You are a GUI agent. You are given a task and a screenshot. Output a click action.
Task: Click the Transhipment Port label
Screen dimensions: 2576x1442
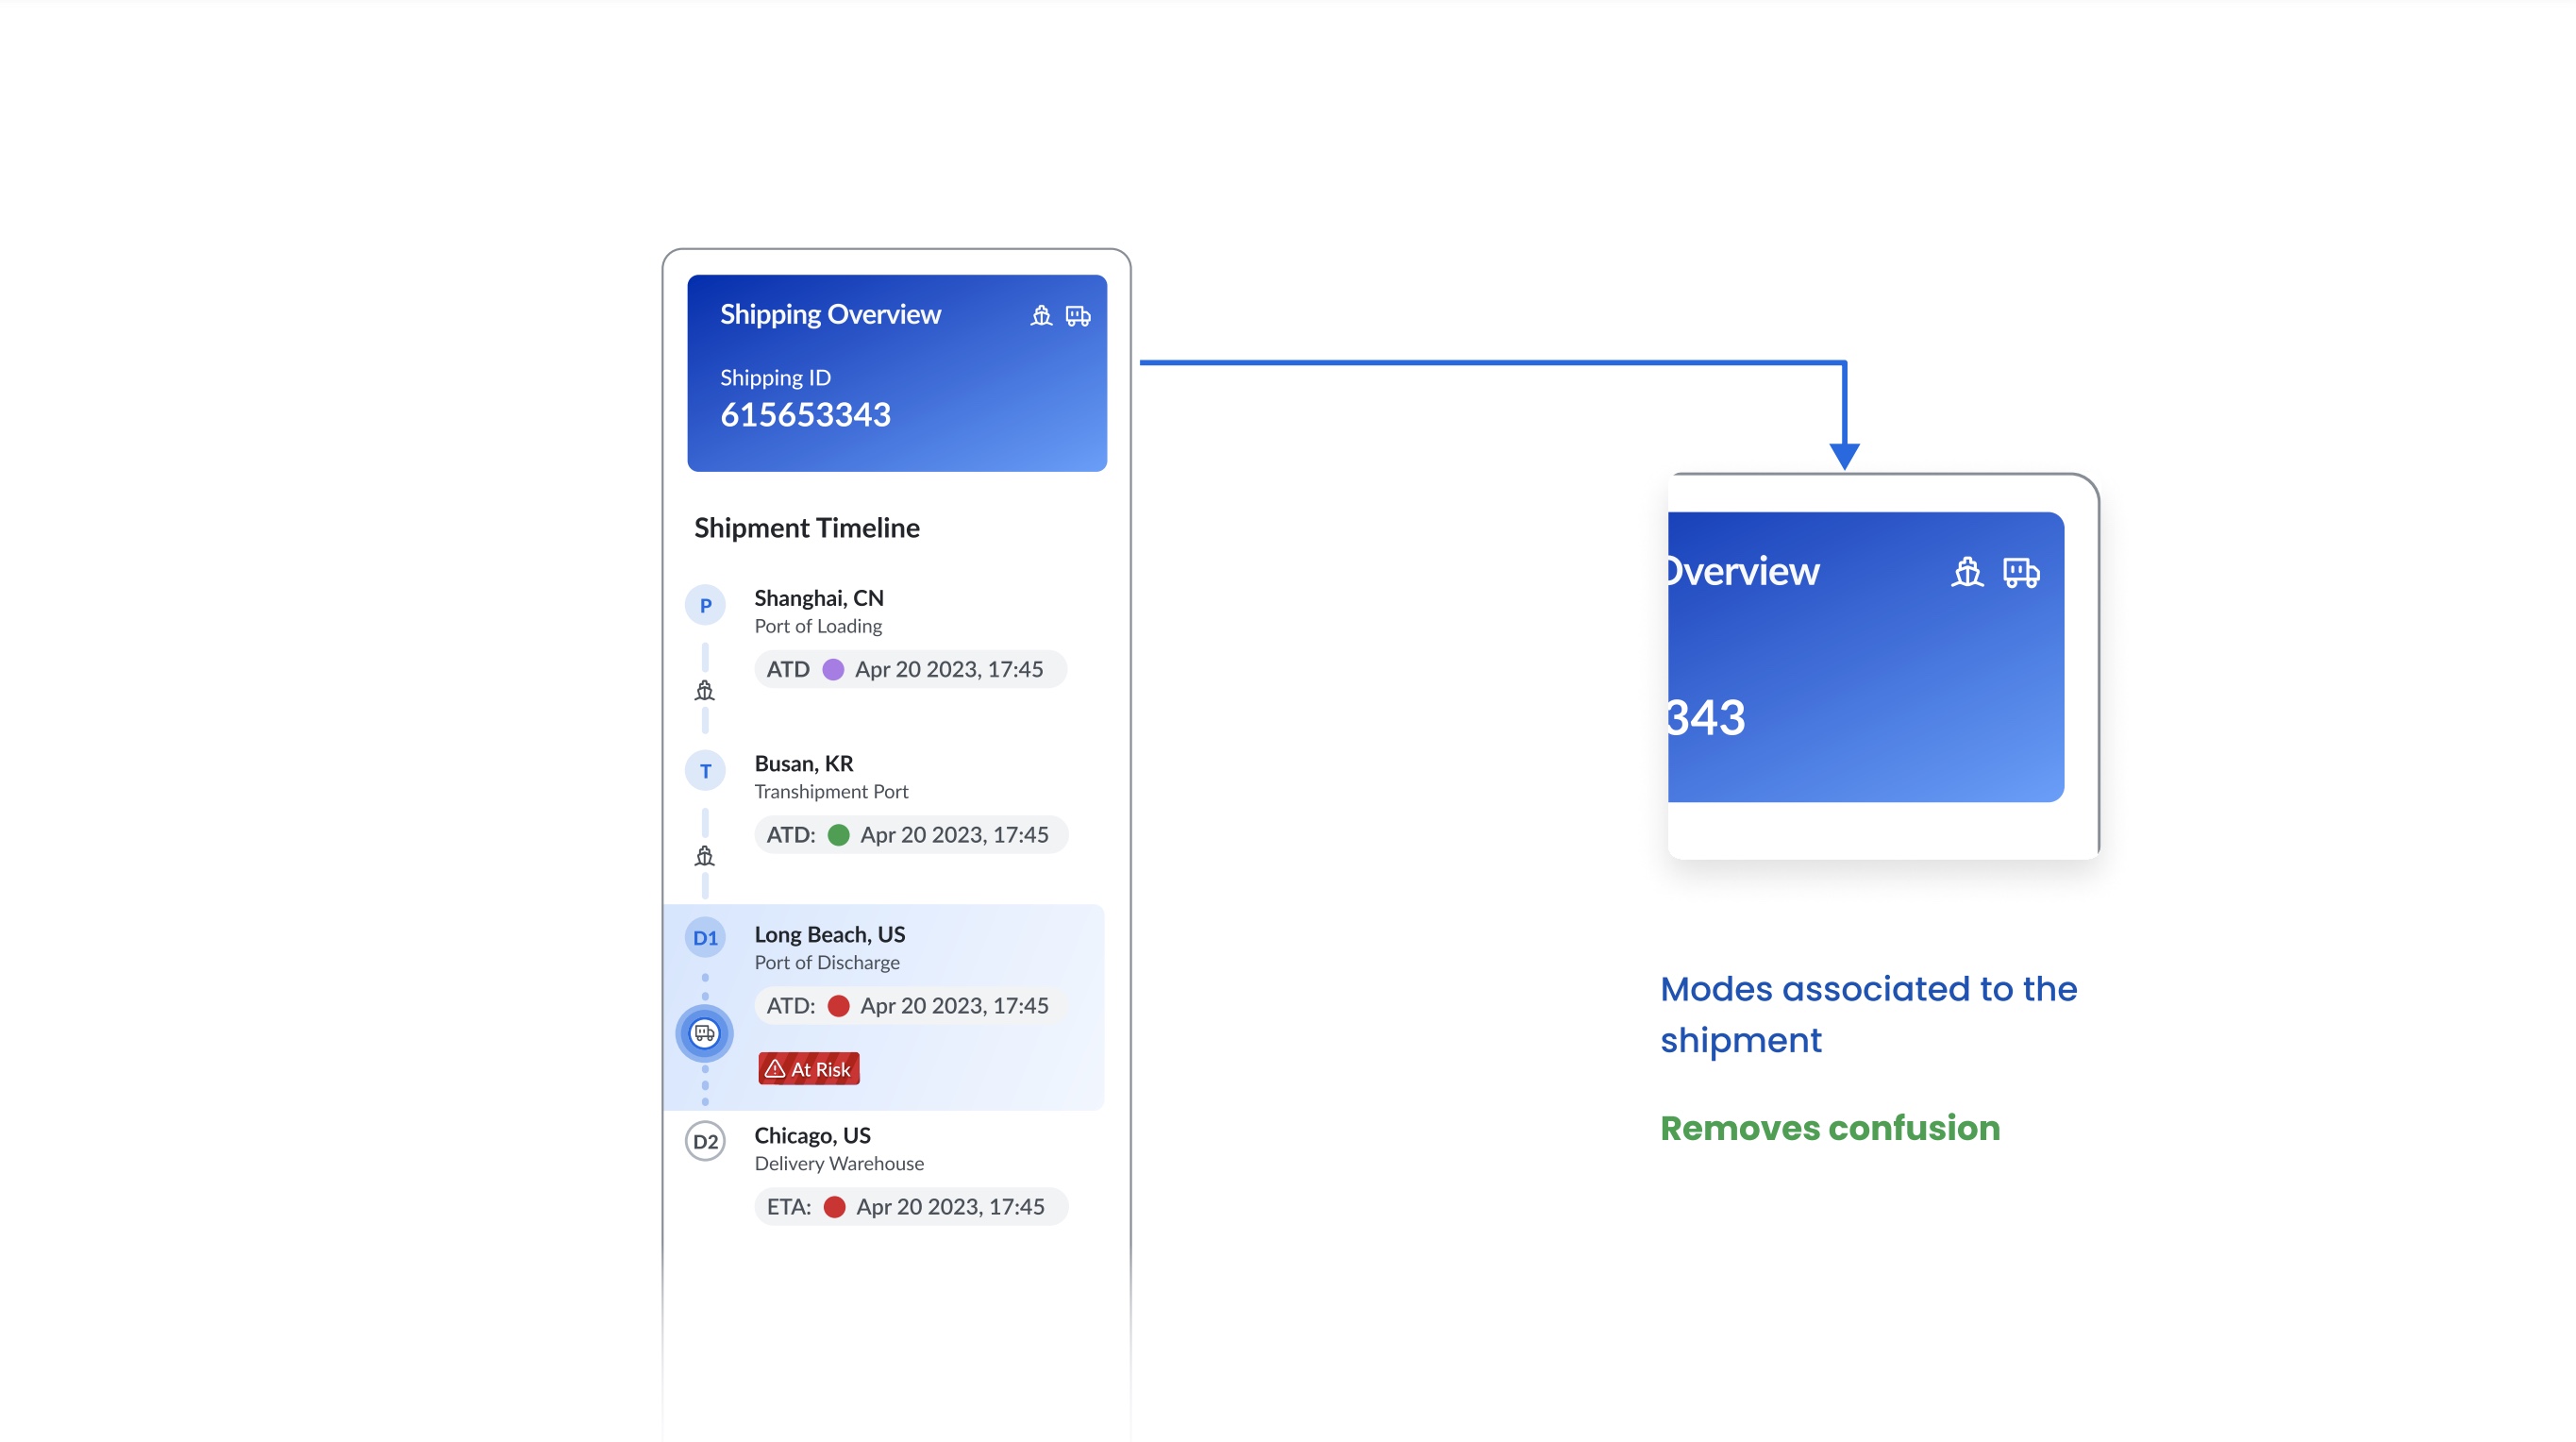click(831, 792)
